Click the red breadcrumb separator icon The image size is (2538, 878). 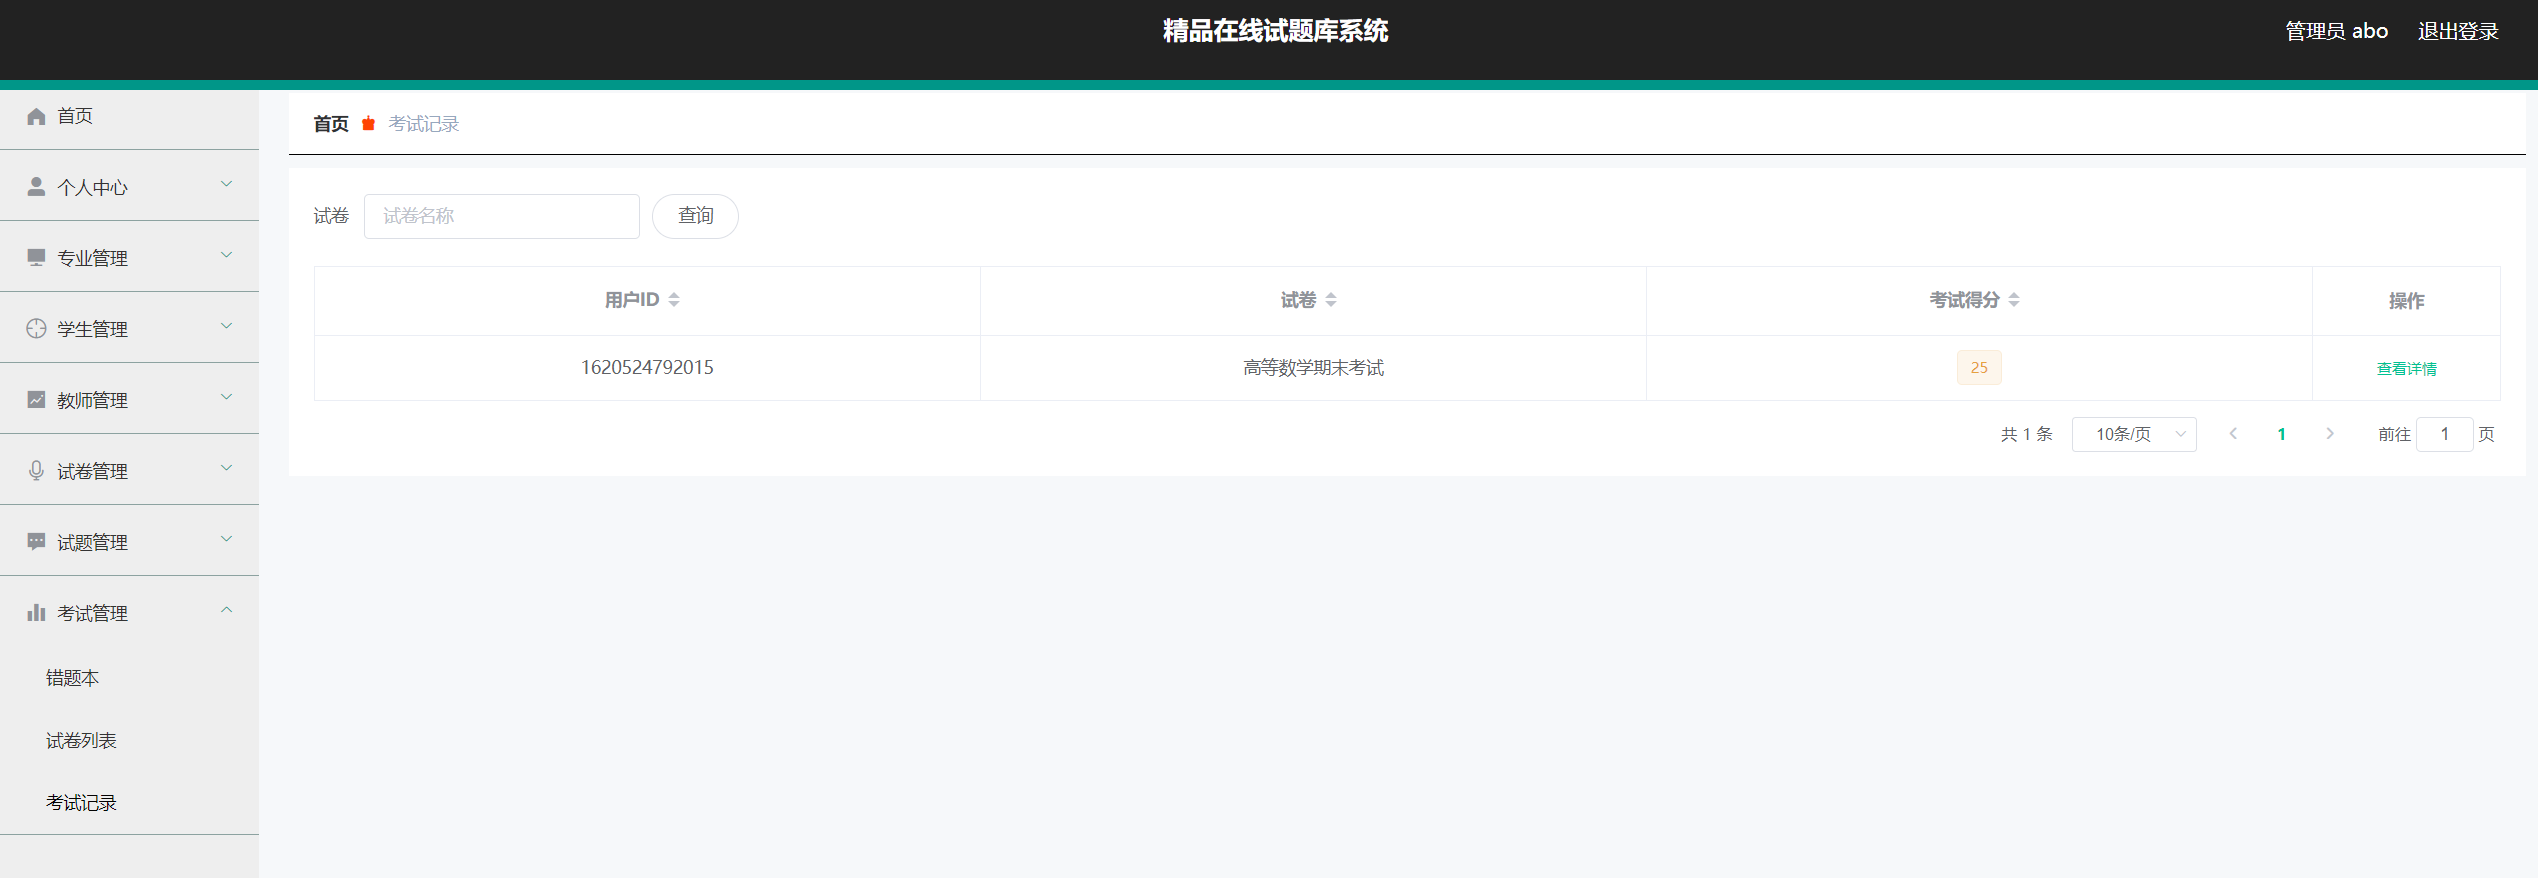[368, 123]
